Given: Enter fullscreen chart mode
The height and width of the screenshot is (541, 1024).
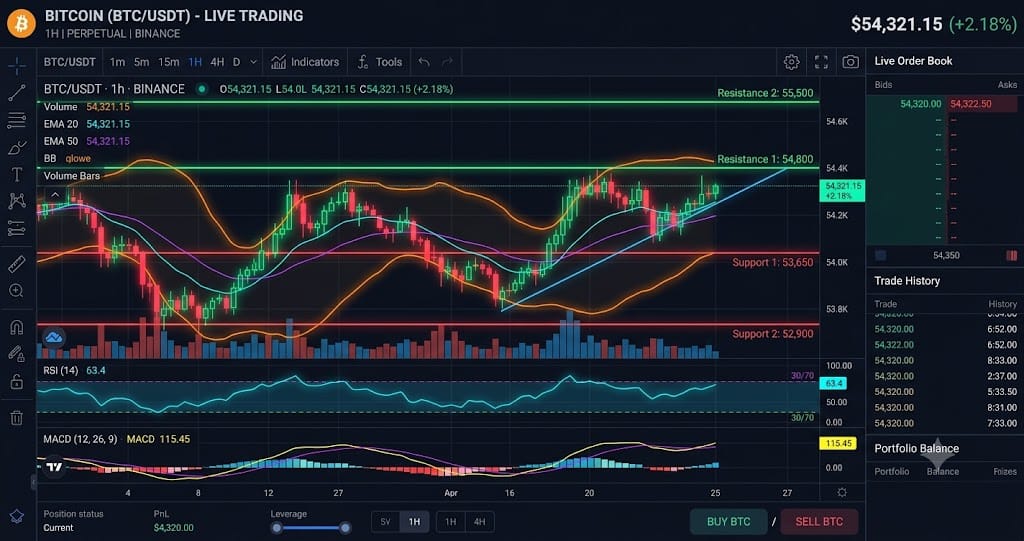Looking at the screenshot, I should [821, 62].
